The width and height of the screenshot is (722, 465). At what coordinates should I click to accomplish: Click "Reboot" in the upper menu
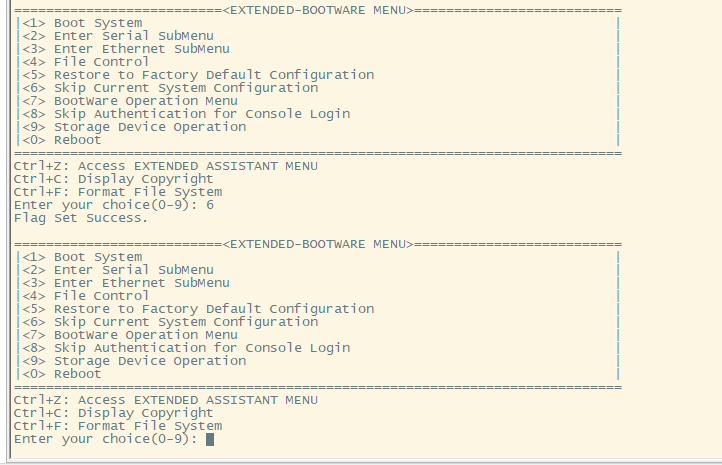77,140
